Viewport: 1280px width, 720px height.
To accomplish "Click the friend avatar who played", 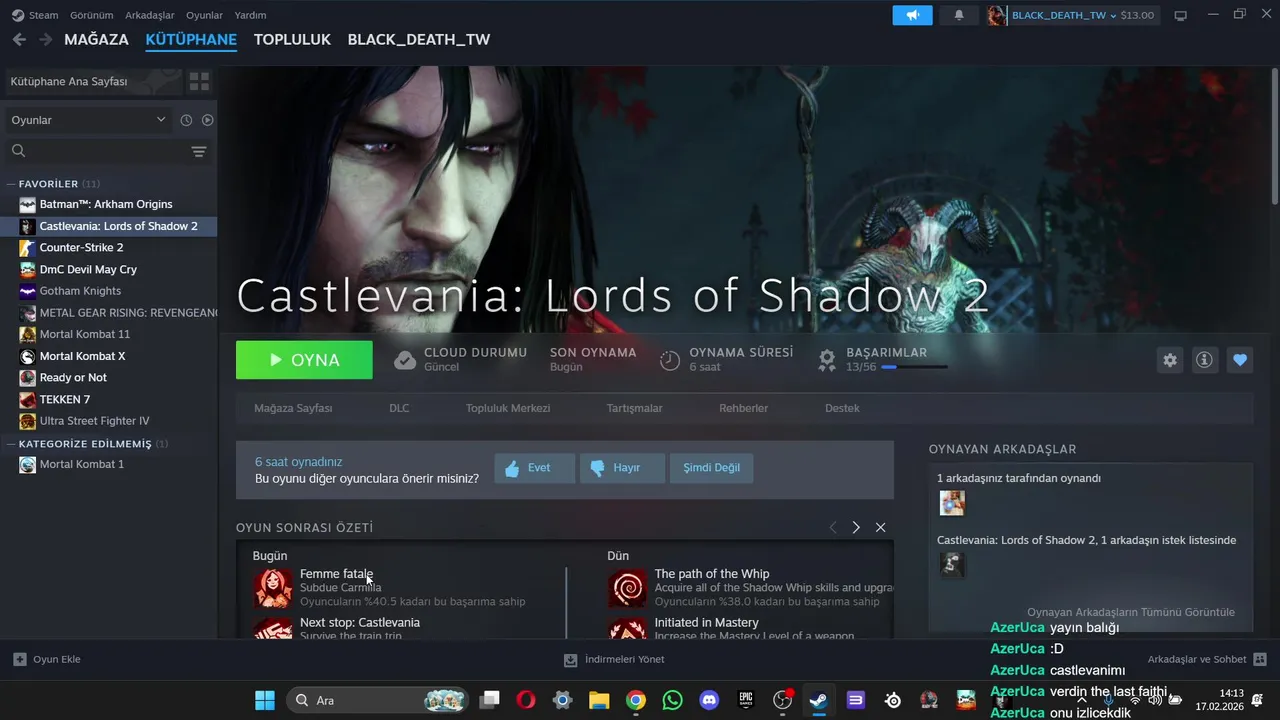I will pyautogui.click(x=952, y=503).
